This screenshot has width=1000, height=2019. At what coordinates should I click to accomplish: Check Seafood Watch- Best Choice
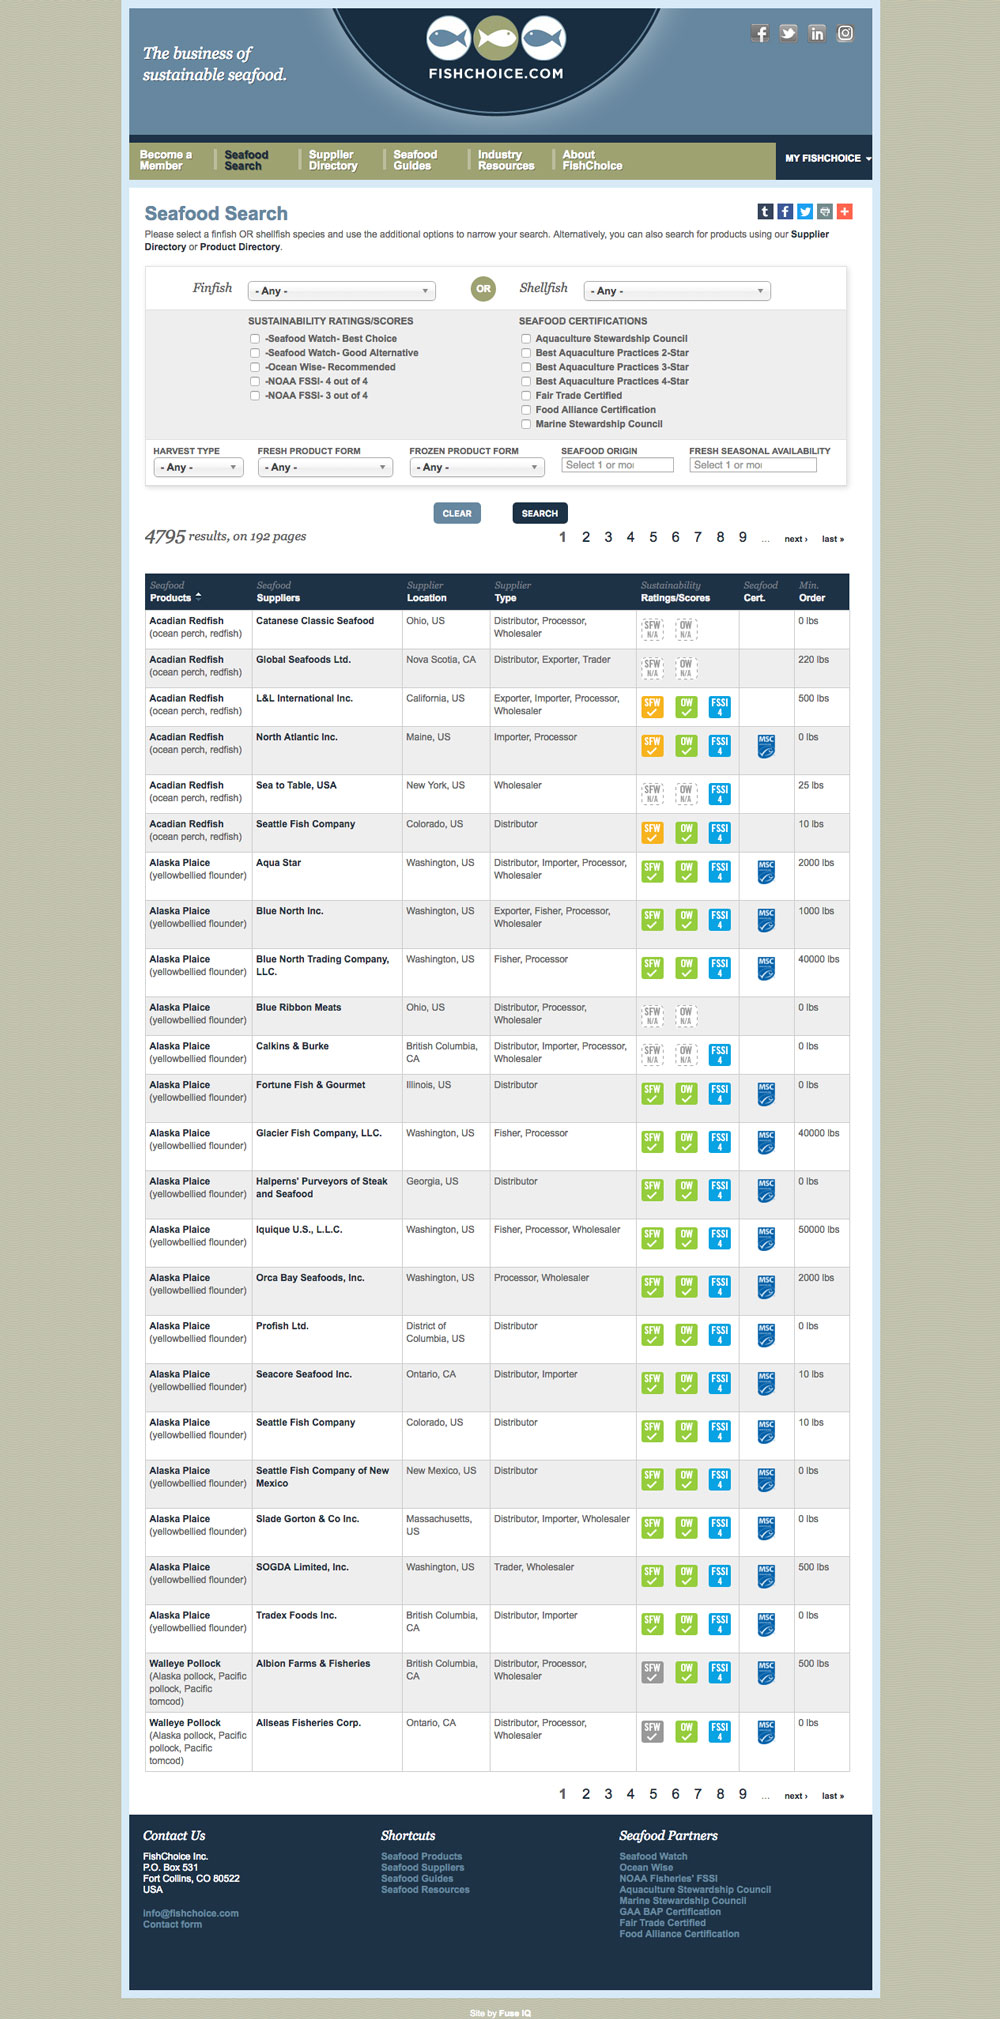coord(255,339)
